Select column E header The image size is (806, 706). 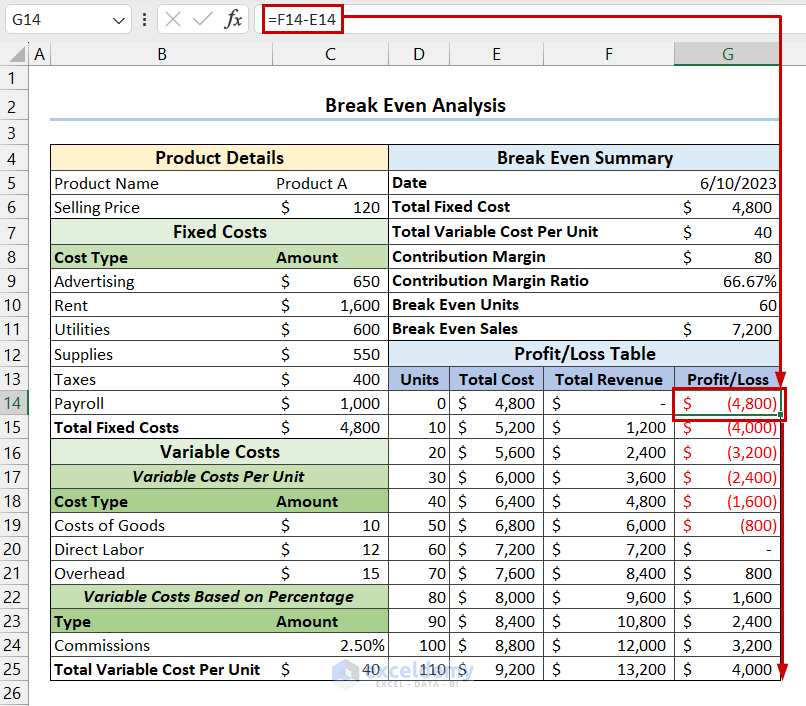coord(496,54)
